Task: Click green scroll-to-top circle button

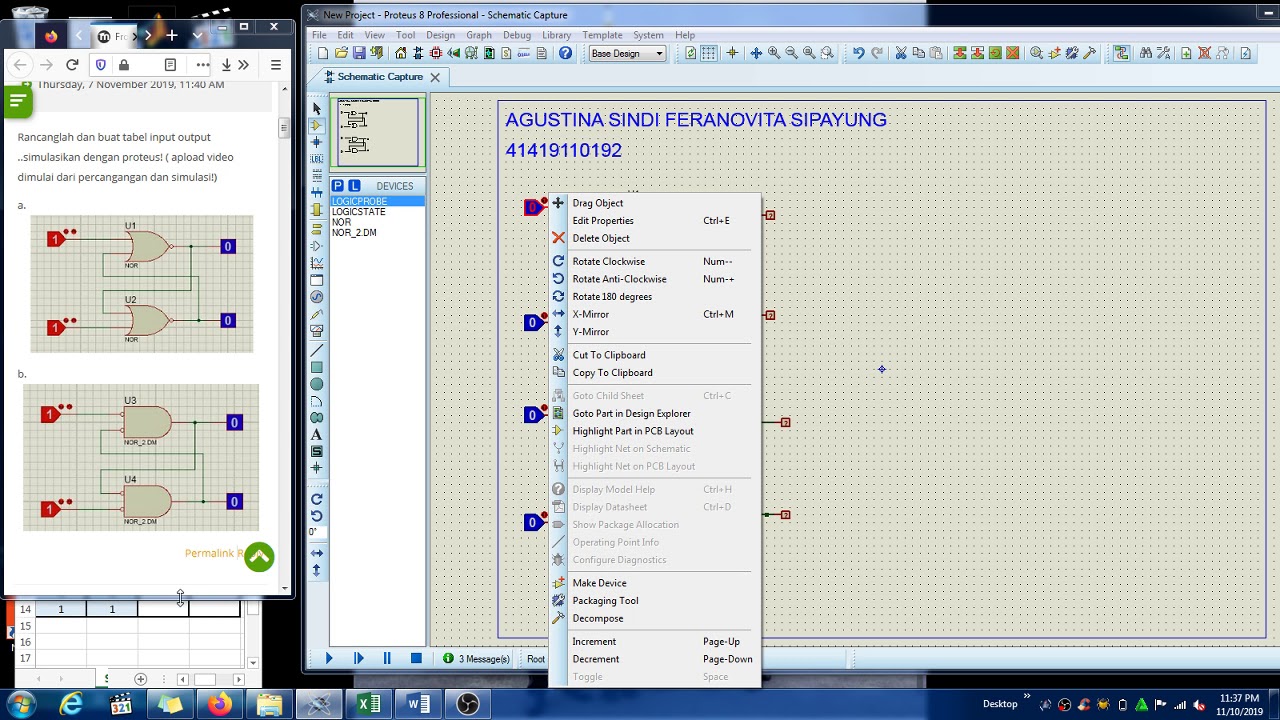Action: 259,557
